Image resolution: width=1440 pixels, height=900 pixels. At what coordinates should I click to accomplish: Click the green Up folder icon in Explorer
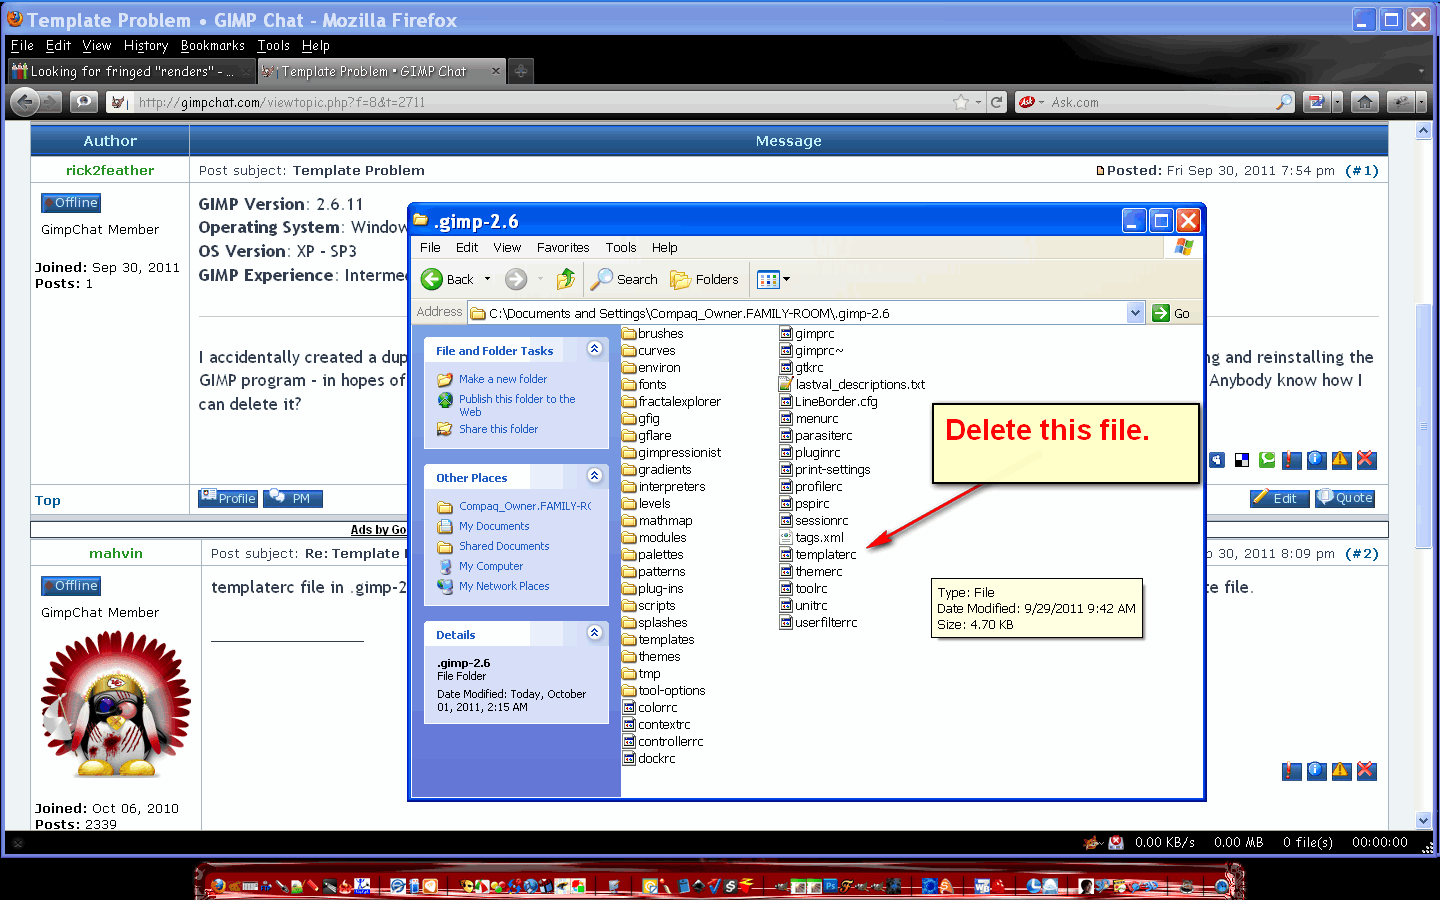click(x=566, y=279)
